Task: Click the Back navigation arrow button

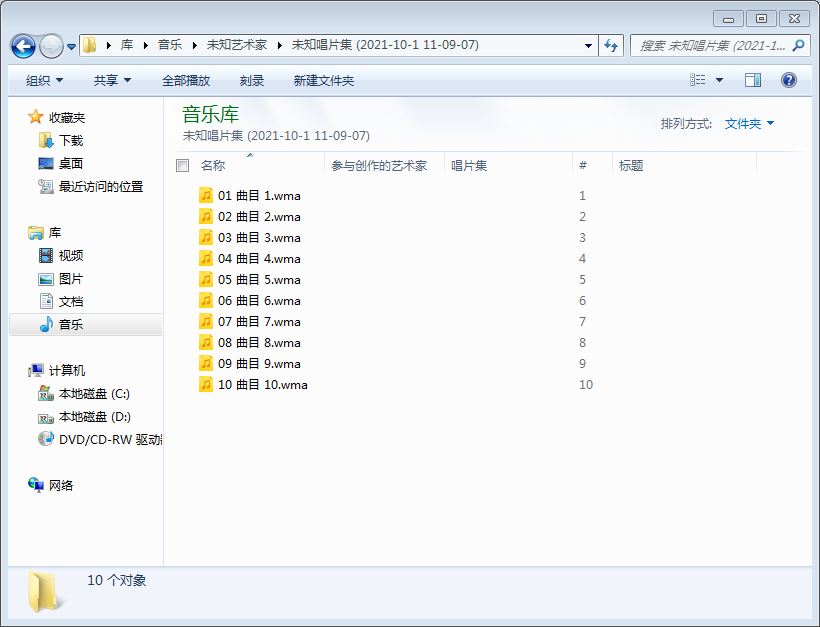Action: (x=23, y=46)
